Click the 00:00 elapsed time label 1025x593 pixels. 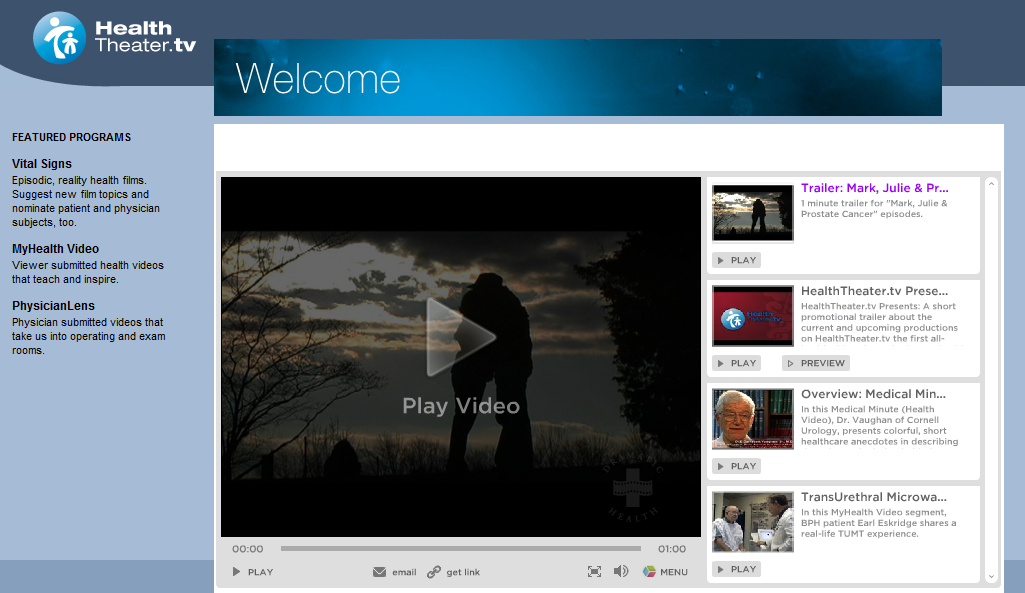click(248, 549)
